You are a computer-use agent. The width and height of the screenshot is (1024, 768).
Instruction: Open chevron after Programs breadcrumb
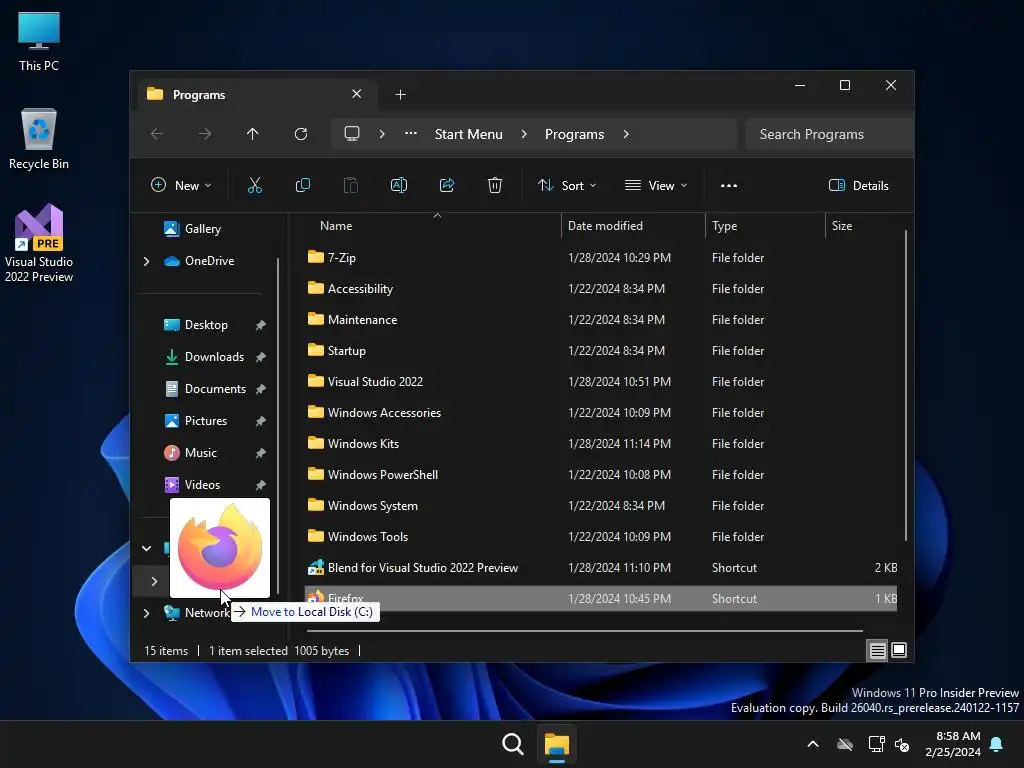[x=626, y=134]
